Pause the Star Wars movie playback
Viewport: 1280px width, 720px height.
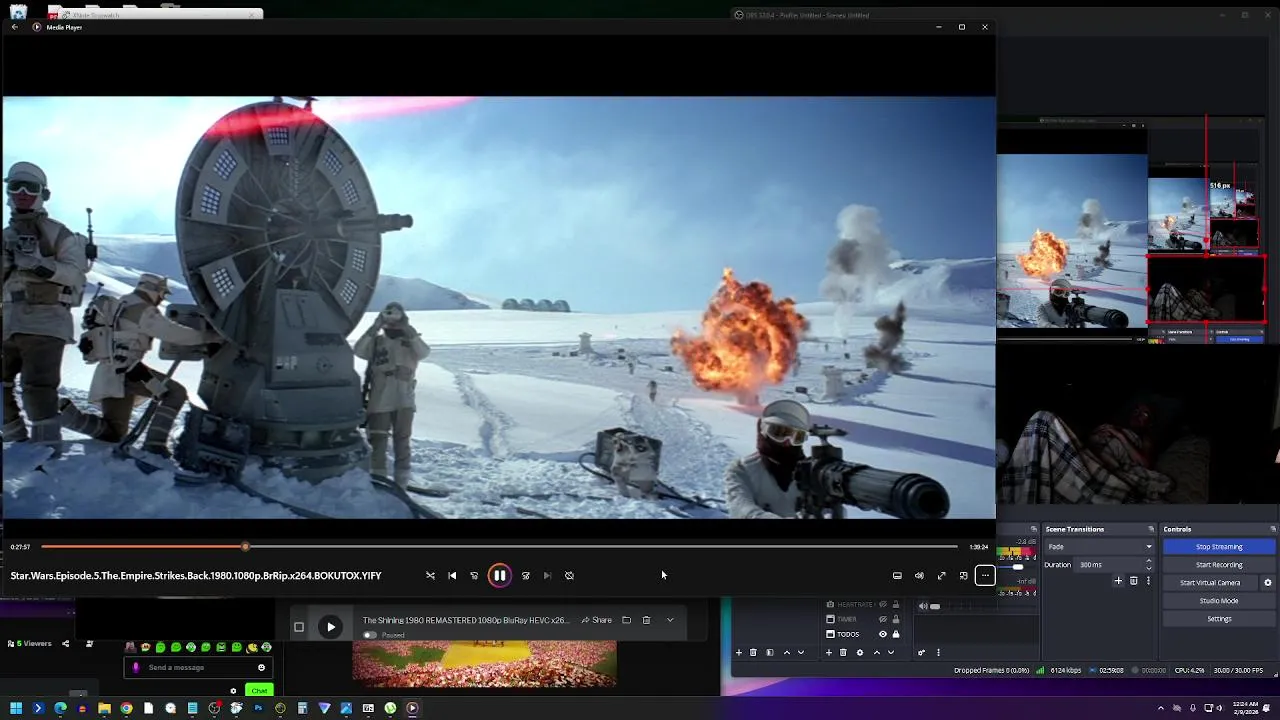pyautogui.click(x=499, y=575)
